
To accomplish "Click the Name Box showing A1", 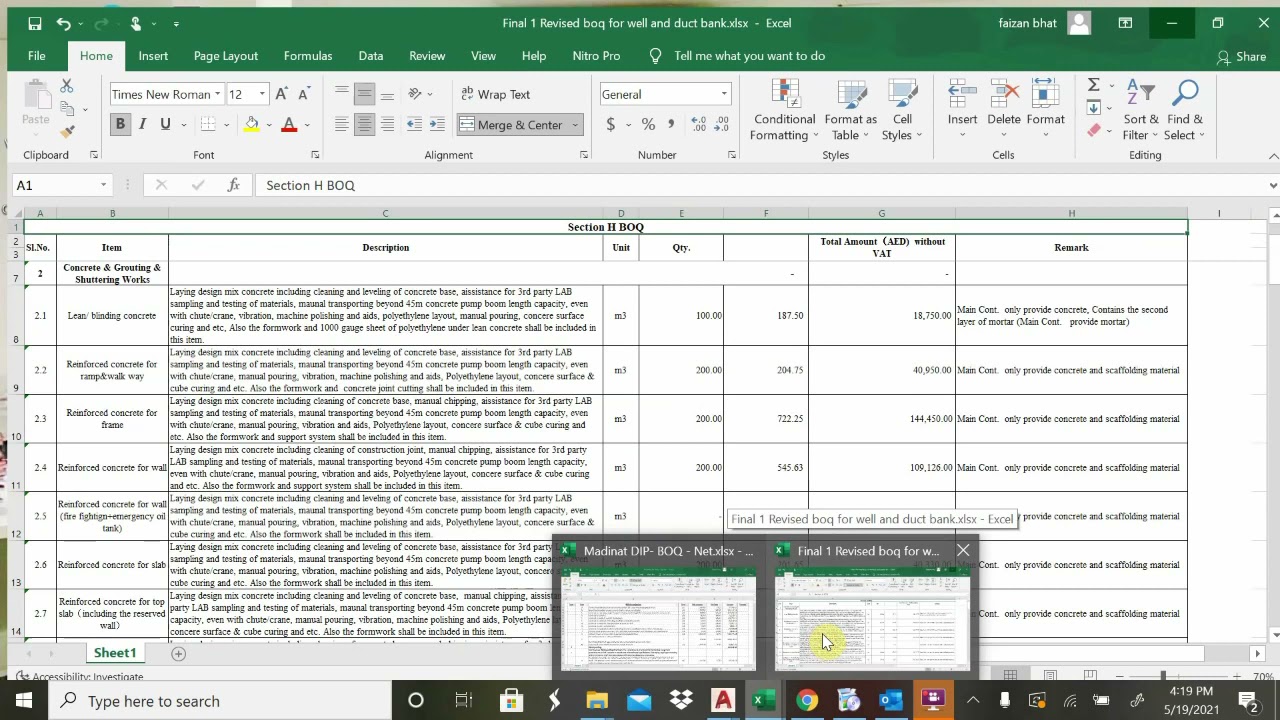I will 60,185.
